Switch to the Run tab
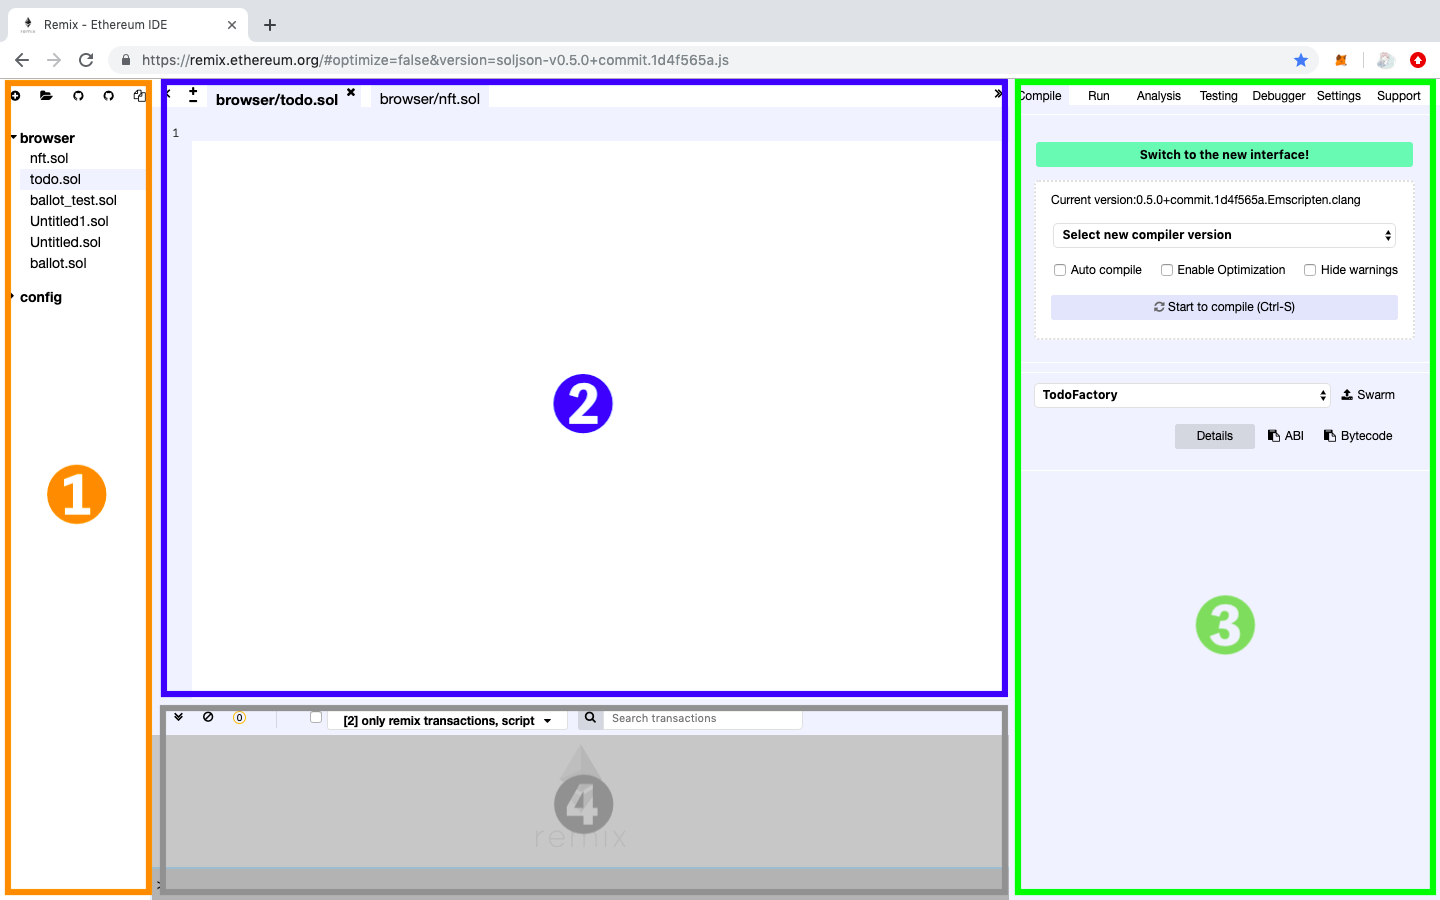Image resolution: width=1440 pixels, height=900 pixels. pos(1098,95)
